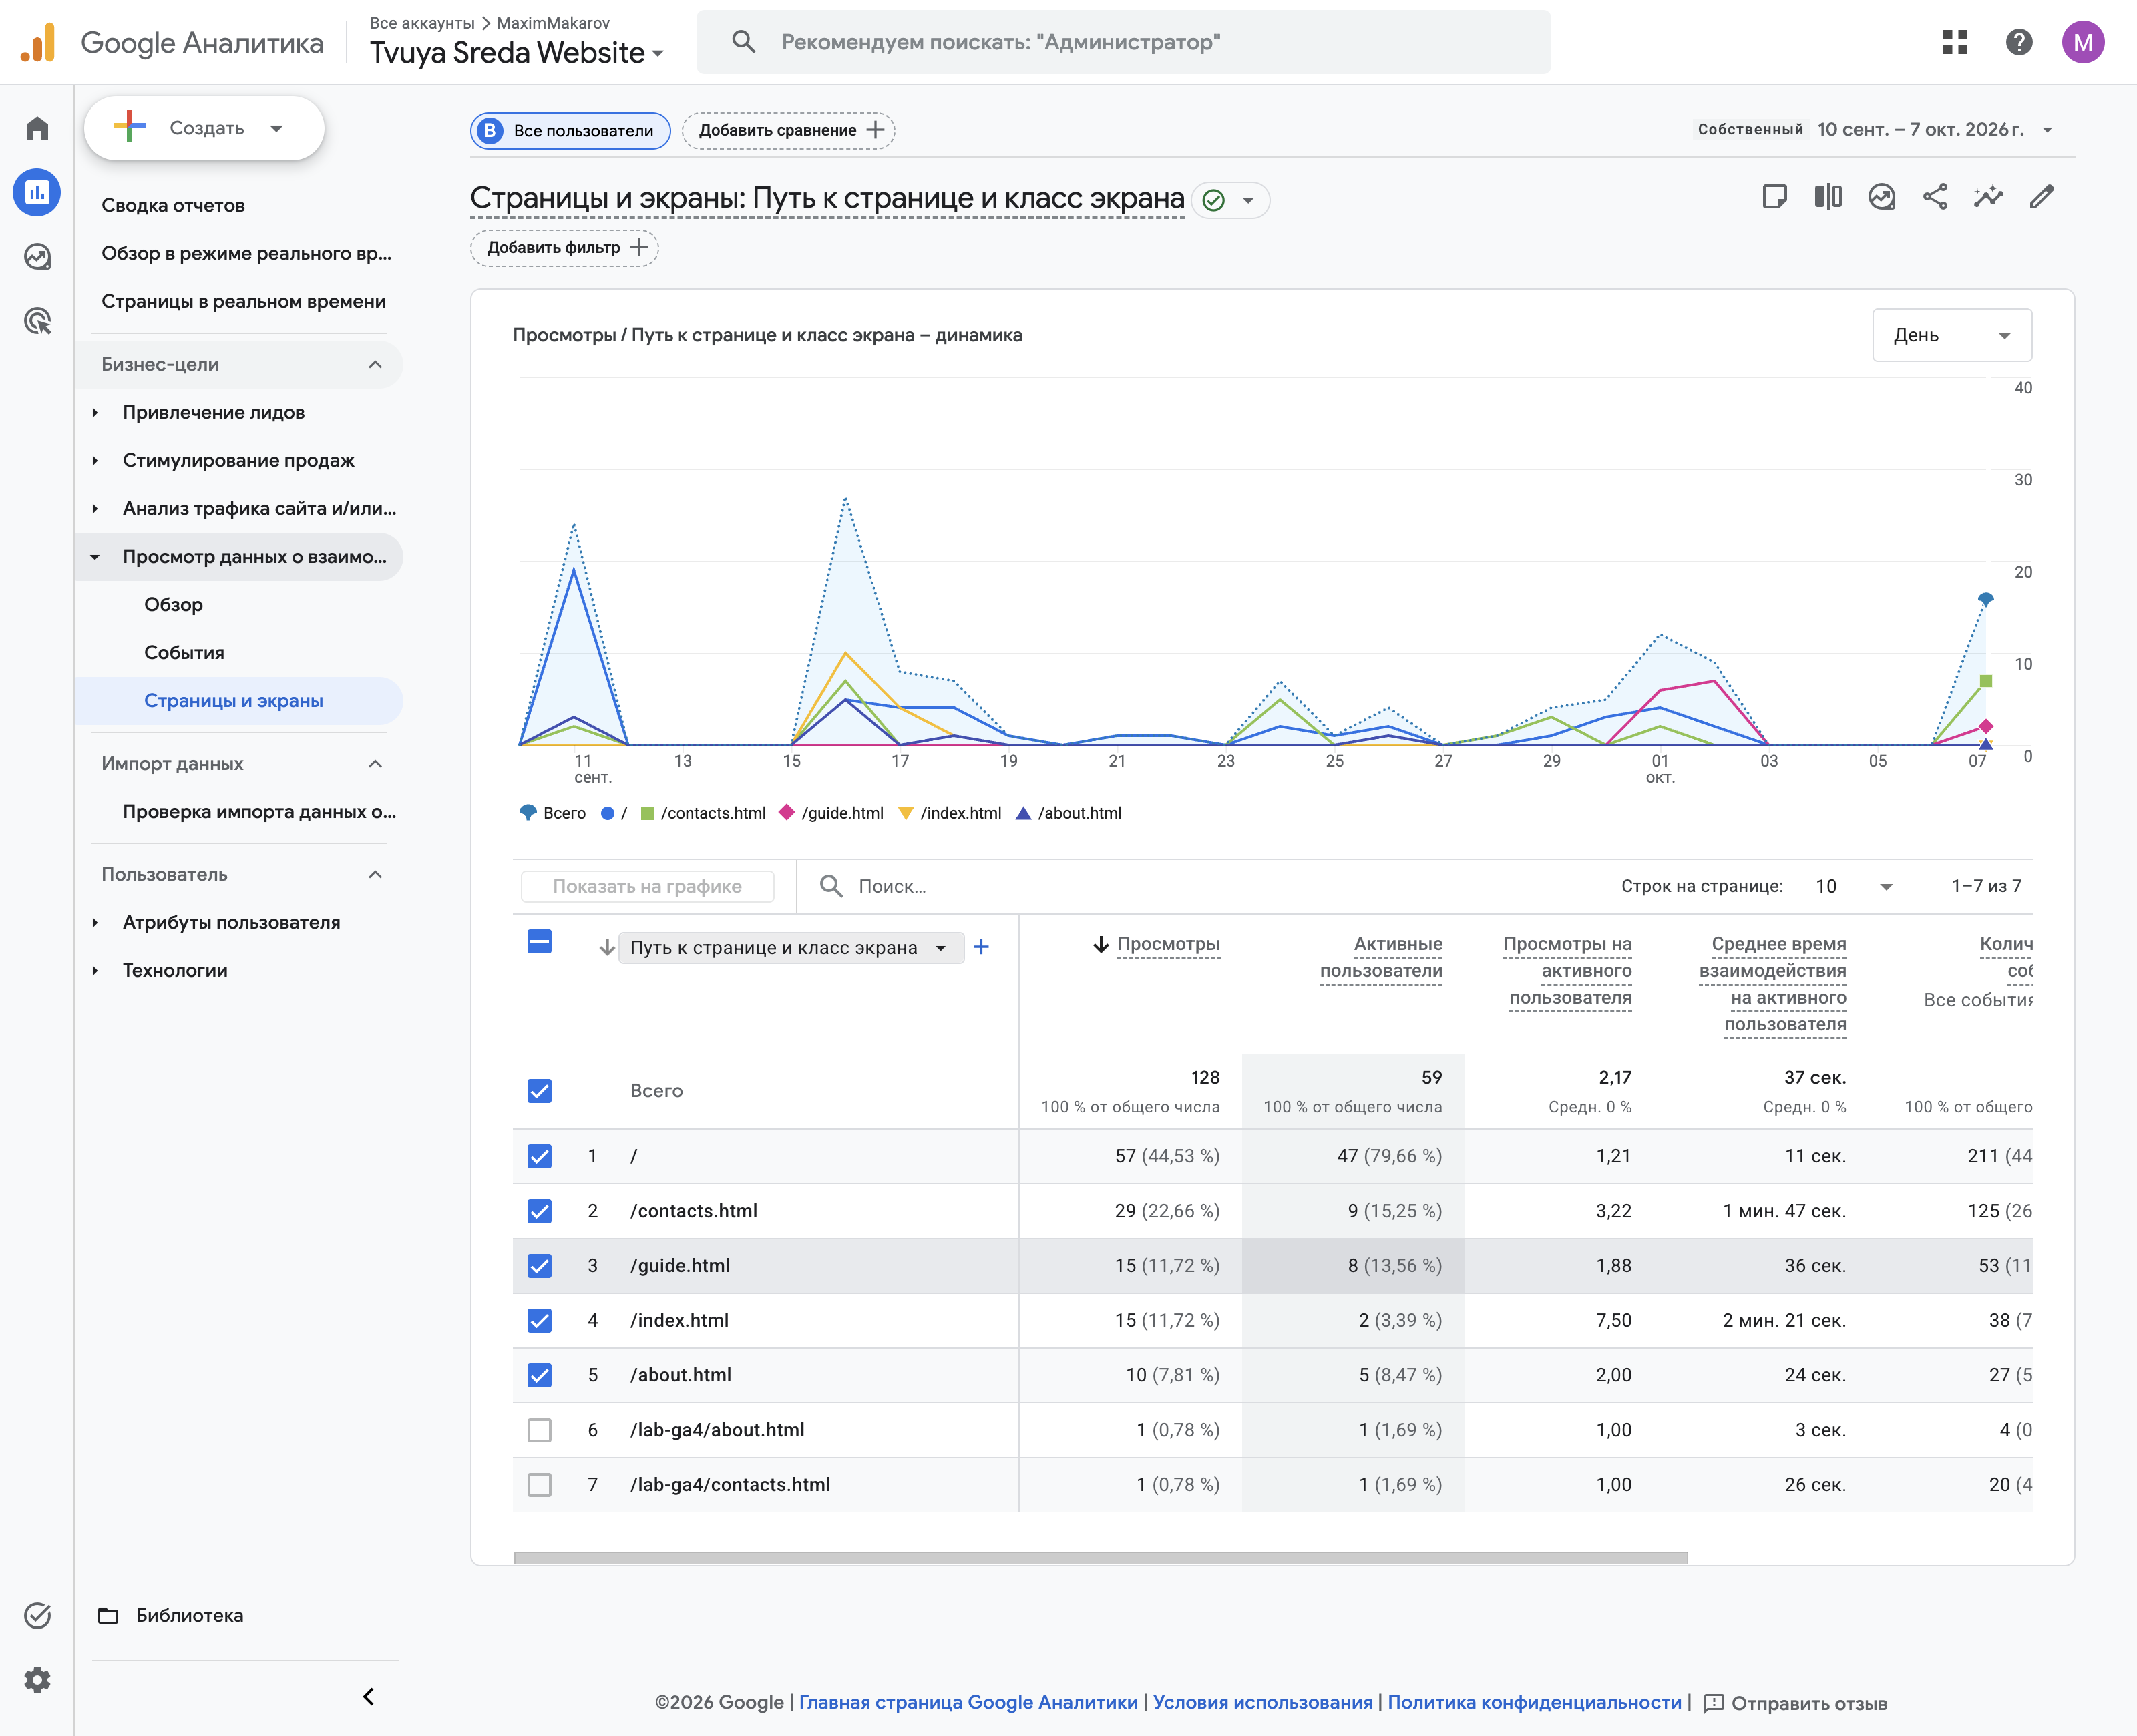Viewport: 2137px width, 1736px height.
Task: Open the Tvuya Sreda Website property selector
Action: [516, 52]
